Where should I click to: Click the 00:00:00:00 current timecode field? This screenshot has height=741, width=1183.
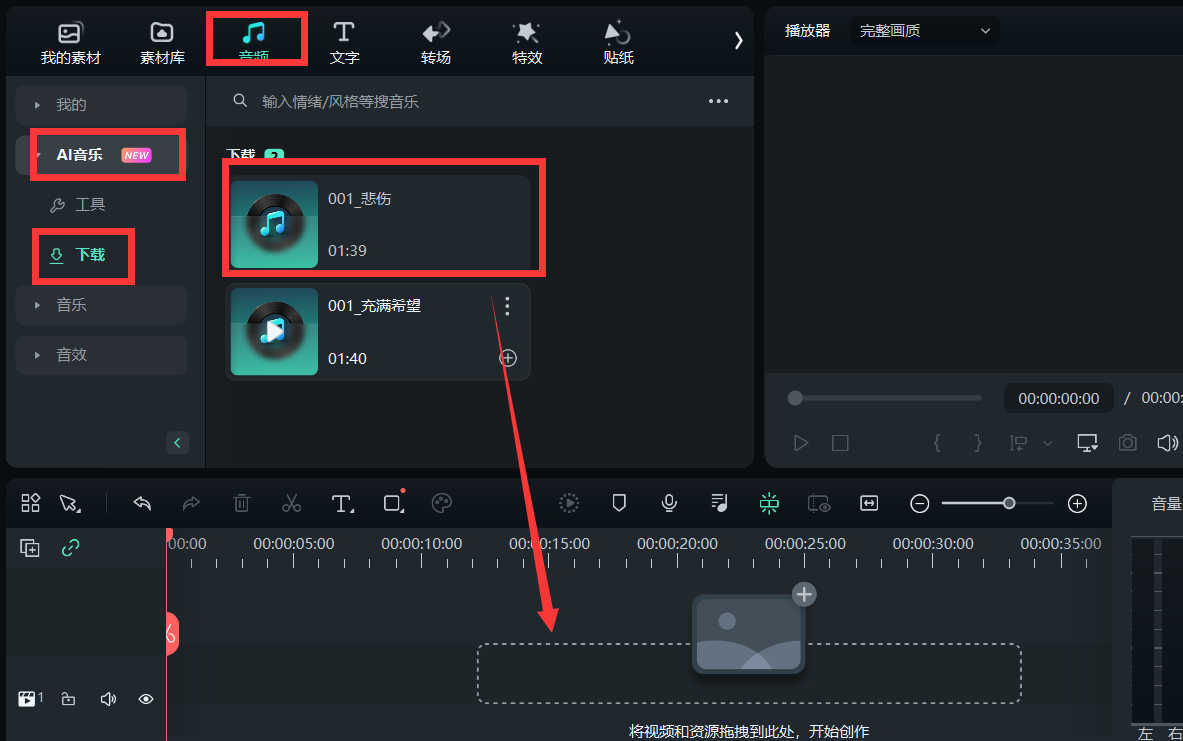(x=1059, y=398)
